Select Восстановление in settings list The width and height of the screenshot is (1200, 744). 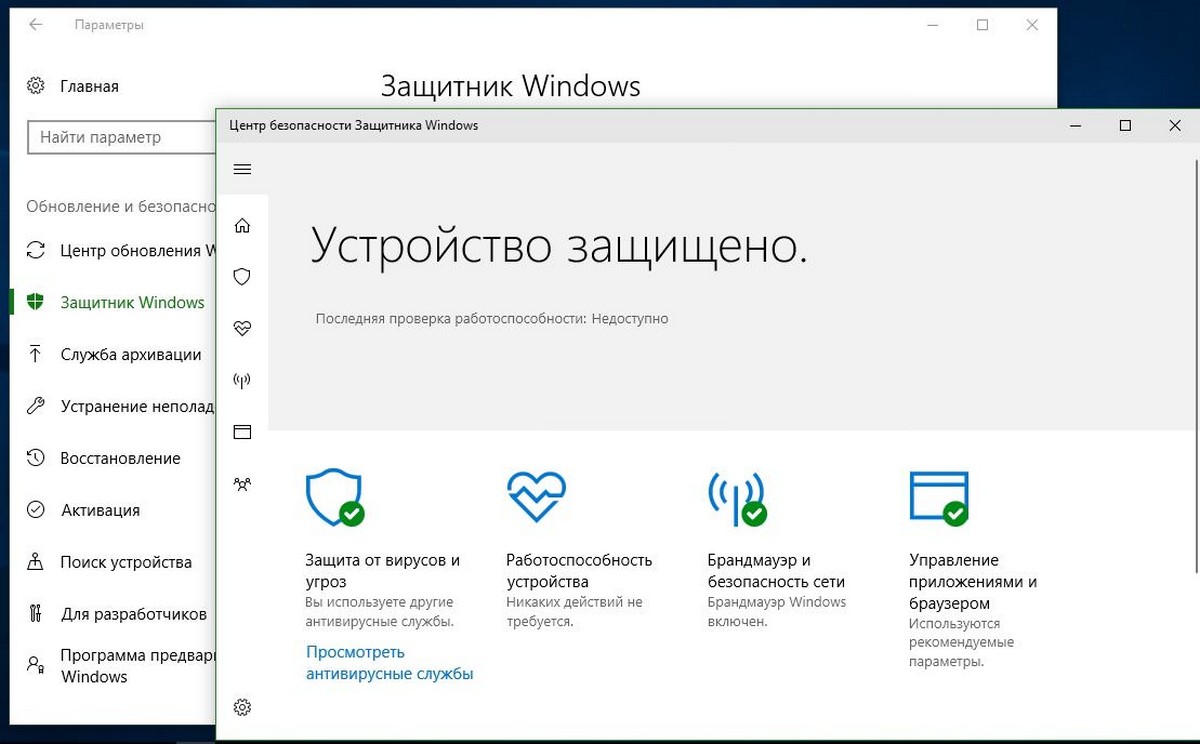[120, 458]
